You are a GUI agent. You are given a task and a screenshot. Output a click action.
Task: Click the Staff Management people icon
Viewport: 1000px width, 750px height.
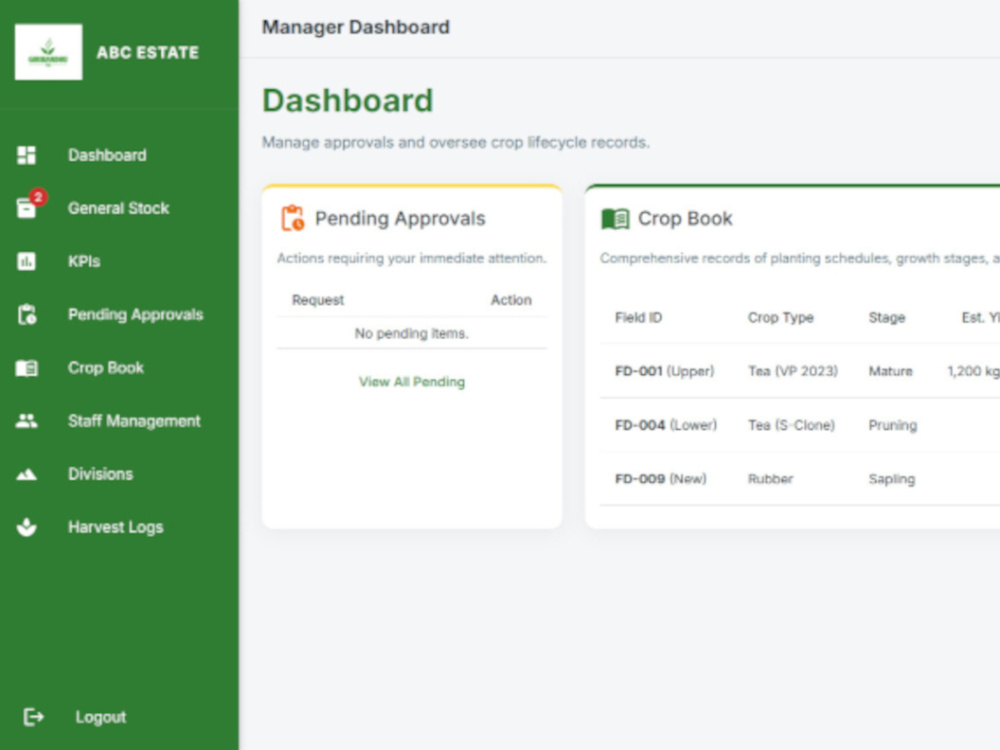pyautogui.click(x=27, y=421)
